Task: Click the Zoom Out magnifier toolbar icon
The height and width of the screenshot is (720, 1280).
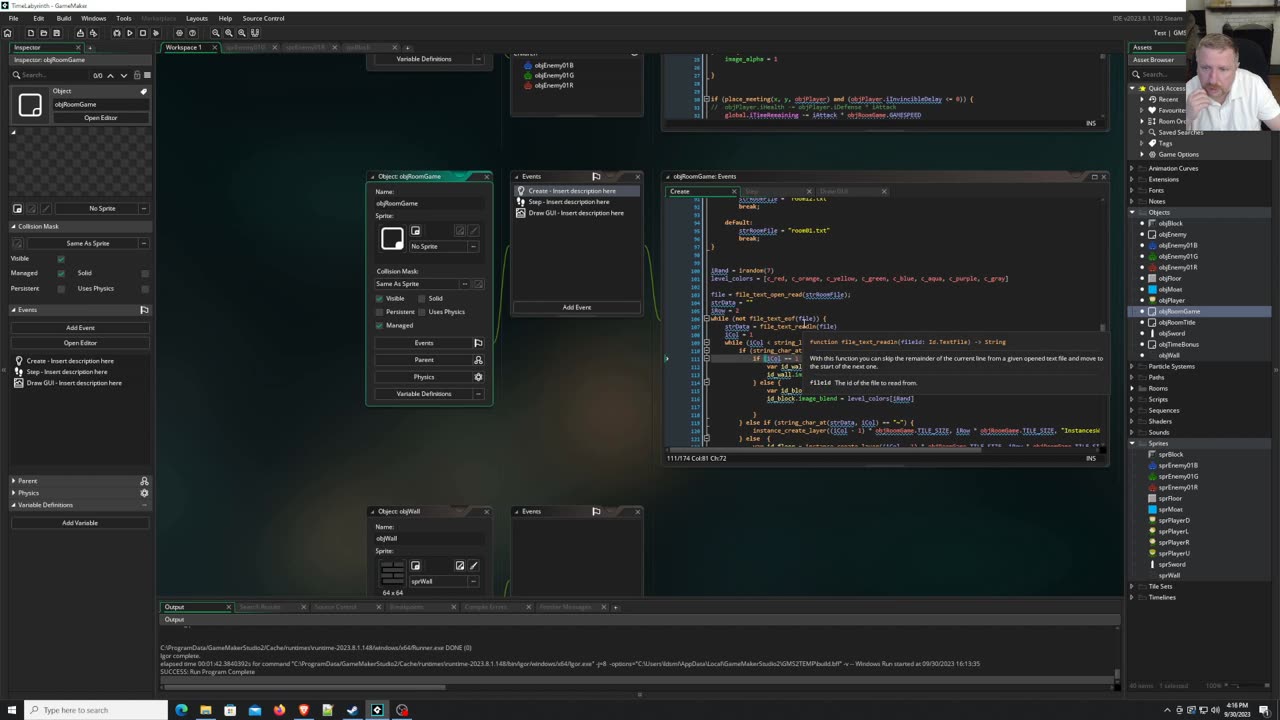Action: [216, 33]
